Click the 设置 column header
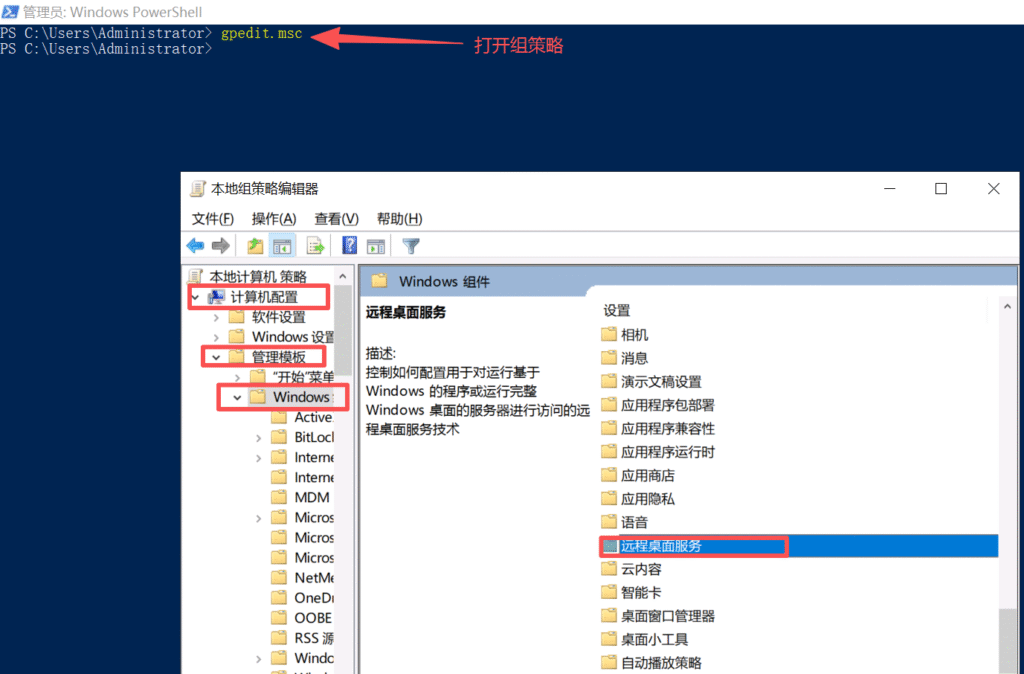The image size is (1024, 674). [x=617, y=311]
